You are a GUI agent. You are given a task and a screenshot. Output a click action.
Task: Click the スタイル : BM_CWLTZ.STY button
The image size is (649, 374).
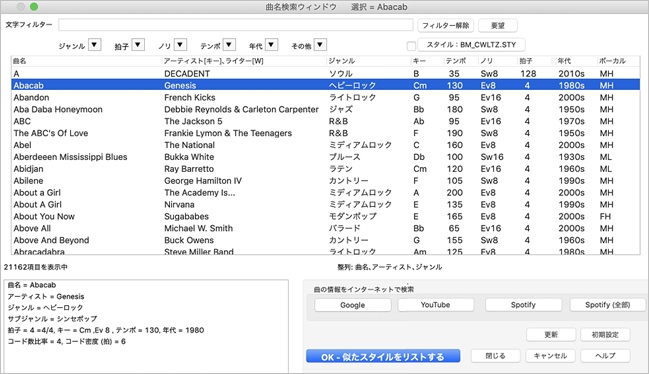click(x=471, y=45)
